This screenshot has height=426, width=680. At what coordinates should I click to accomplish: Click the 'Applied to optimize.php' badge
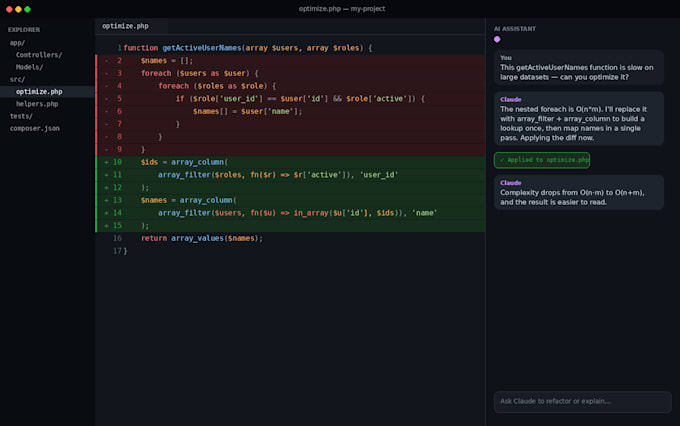pyautogui.click(x=542, y=160)
